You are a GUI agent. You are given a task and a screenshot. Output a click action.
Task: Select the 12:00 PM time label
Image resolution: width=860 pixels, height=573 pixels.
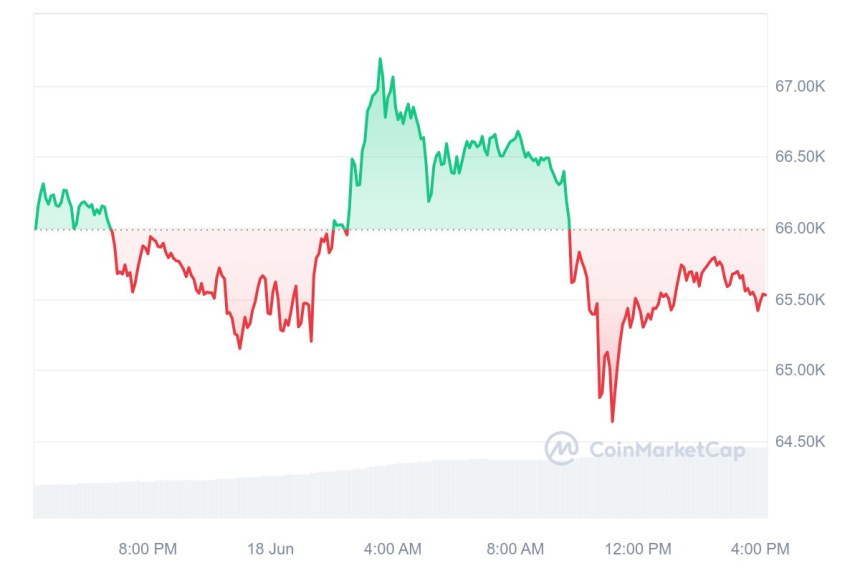pyautogui.click(x=640, y=549)
